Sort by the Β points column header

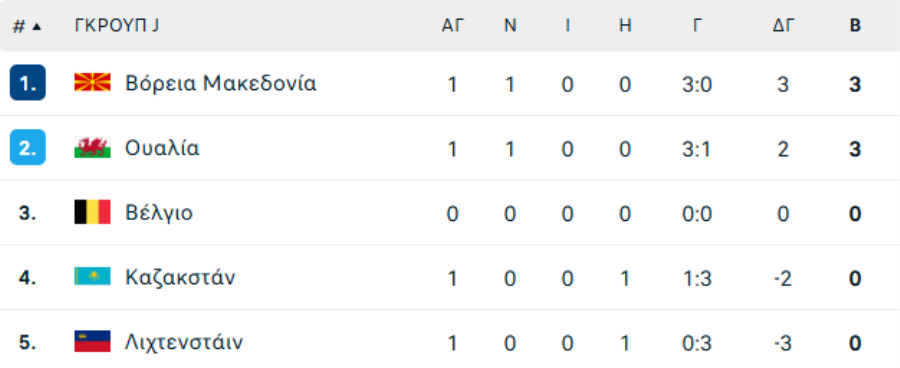(855, 26)
